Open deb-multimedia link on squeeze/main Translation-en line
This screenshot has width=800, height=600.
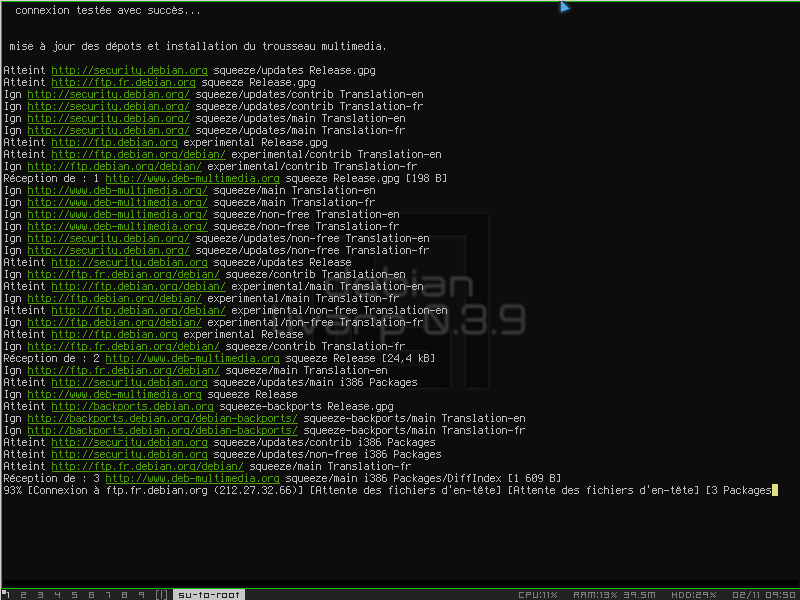117,190
